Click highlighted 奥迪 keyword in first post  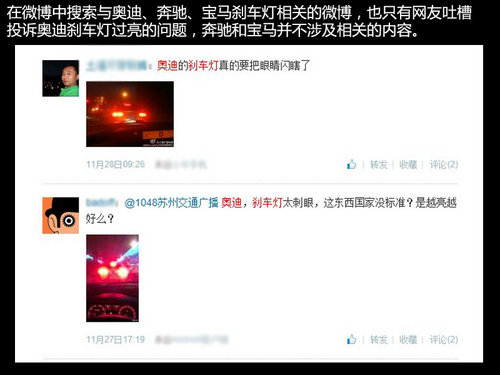pos(167,66)
